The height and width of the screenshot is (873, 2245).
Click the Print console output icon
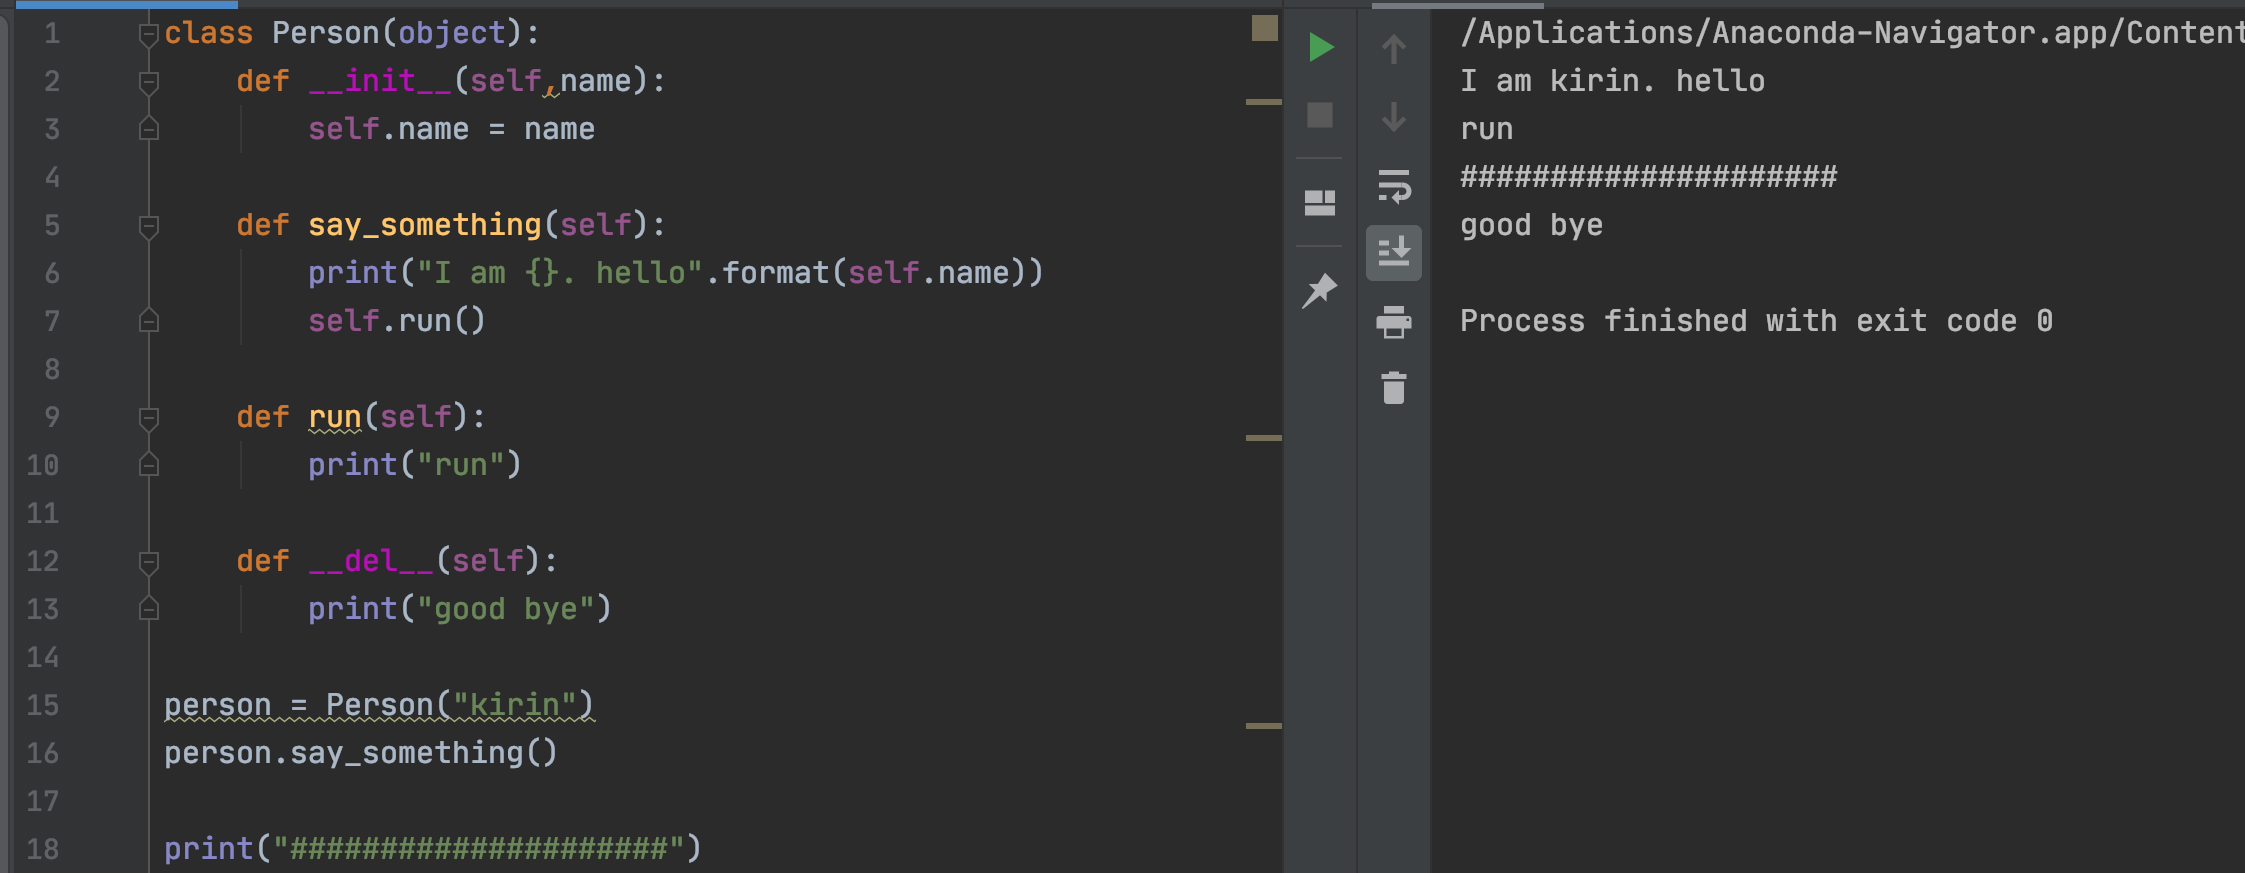(x=1394, y=322)
